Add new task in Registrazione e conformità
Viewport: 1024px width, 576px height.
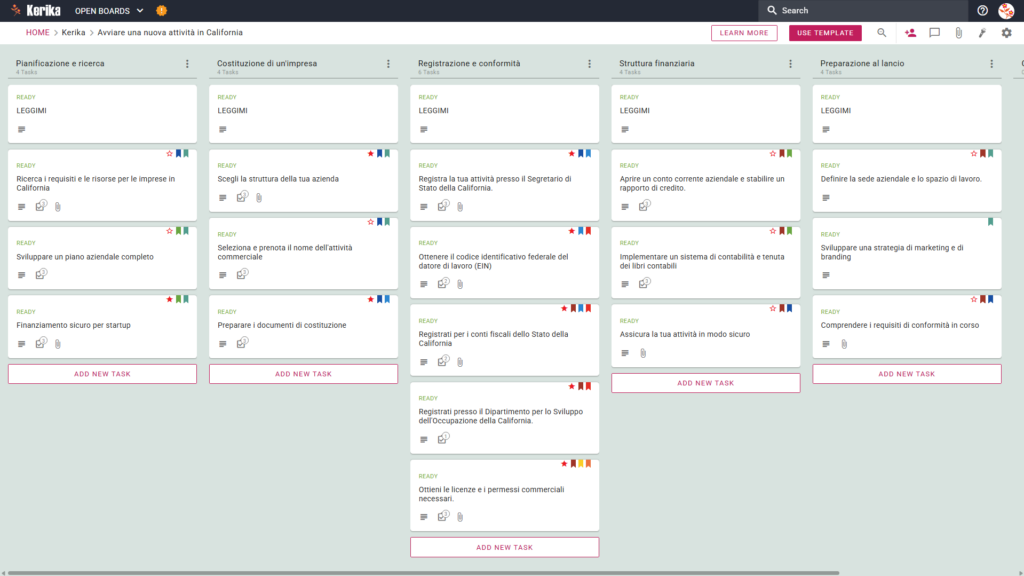click(x=505, y=547)
